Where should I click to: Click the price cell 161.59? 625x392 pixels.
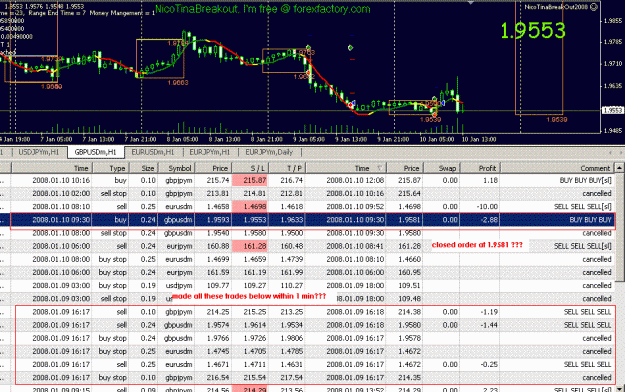coord(218,272)
